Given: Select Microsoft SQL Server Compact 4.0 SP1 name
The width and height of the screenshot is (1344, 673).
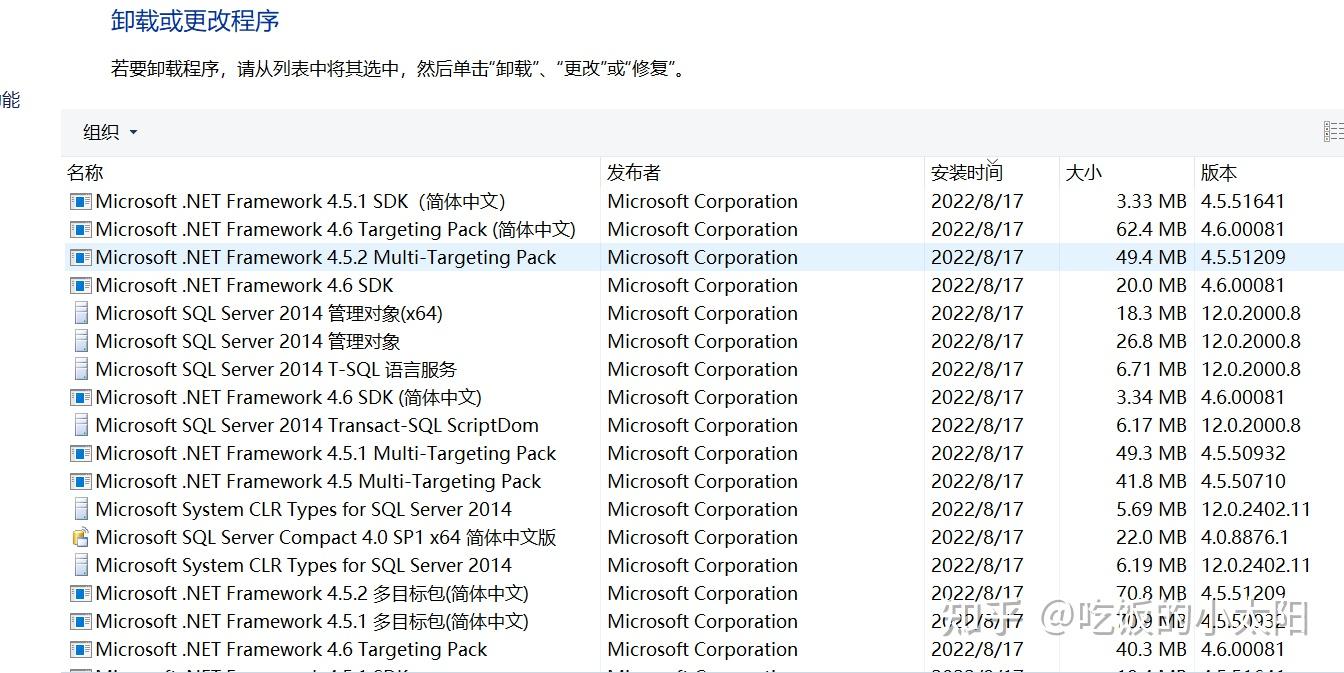Looking at the screenshot, I should [x=326, y=537].
